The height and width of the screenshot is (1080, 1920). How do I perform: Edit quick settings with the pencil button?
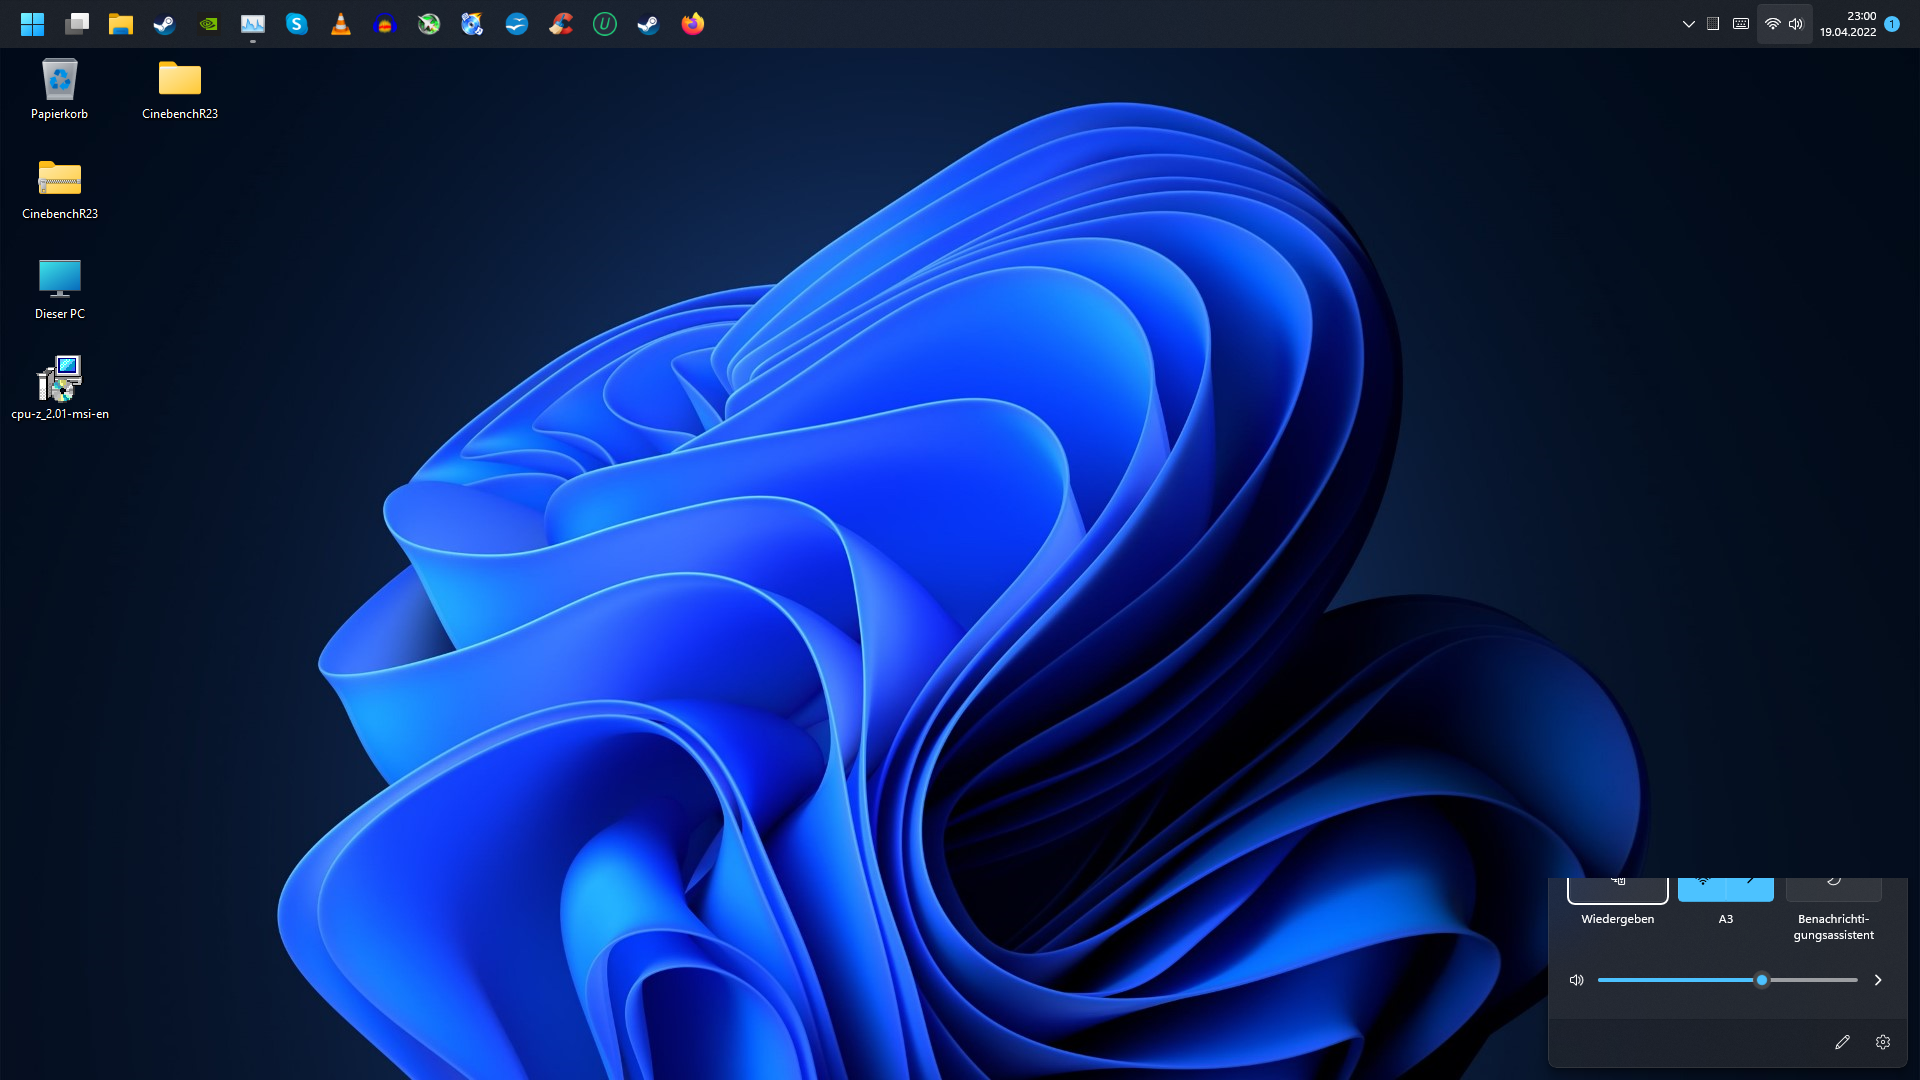tap(1843, 1042)
